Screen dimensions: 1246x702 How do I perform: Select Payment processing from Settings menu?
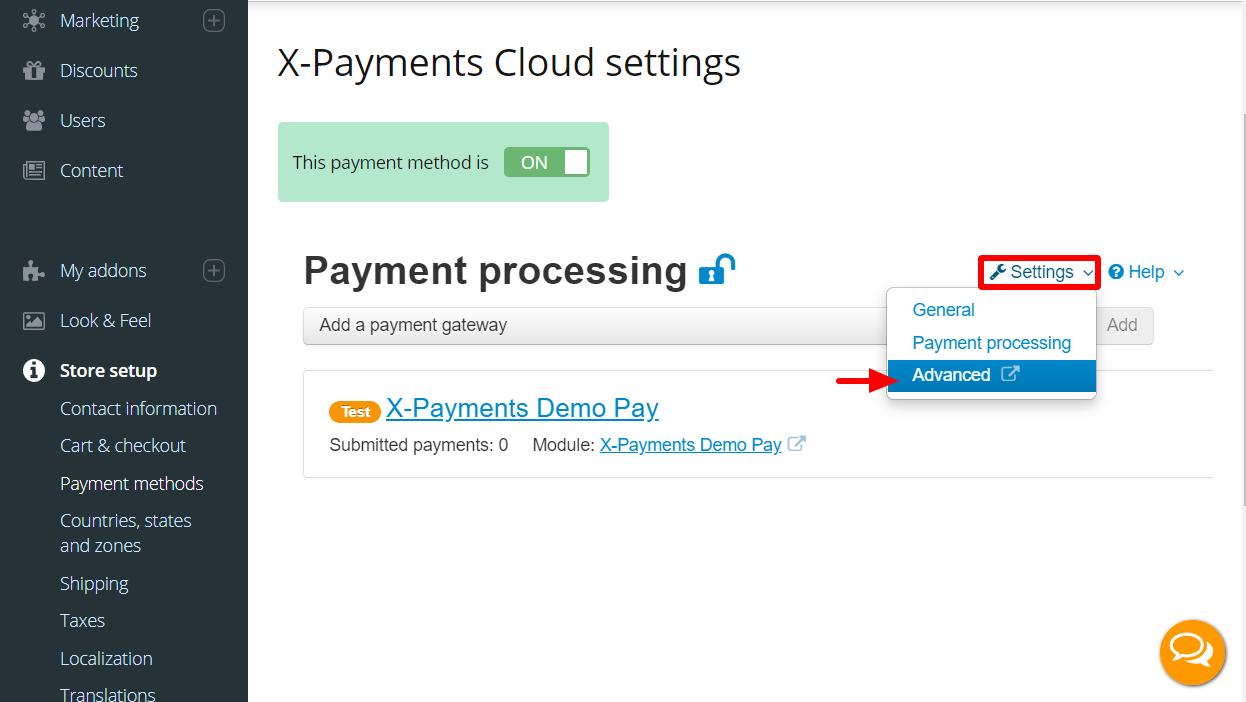point(991,343)
